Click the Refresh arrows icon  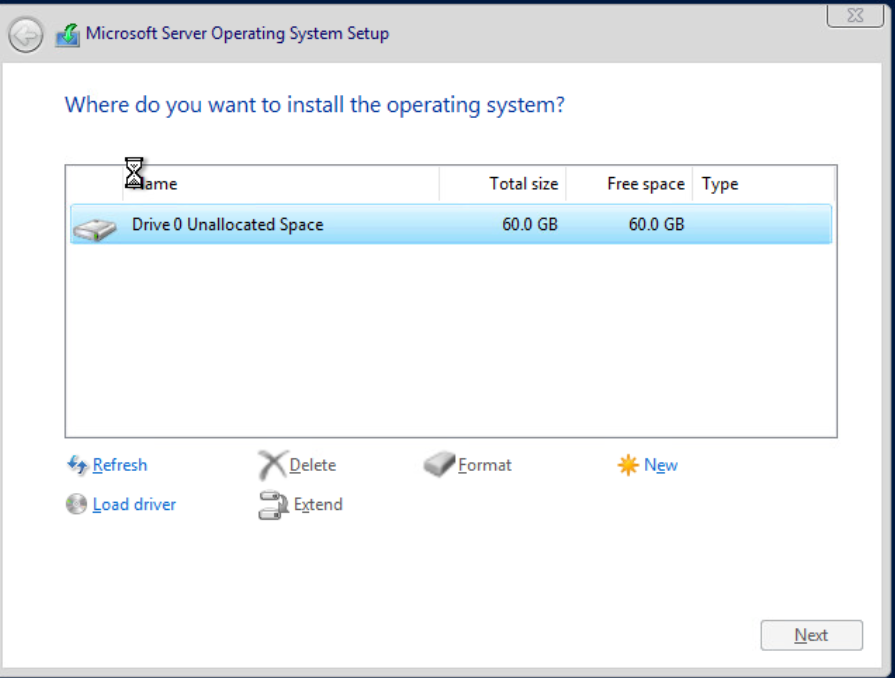(x=77, y=465)
